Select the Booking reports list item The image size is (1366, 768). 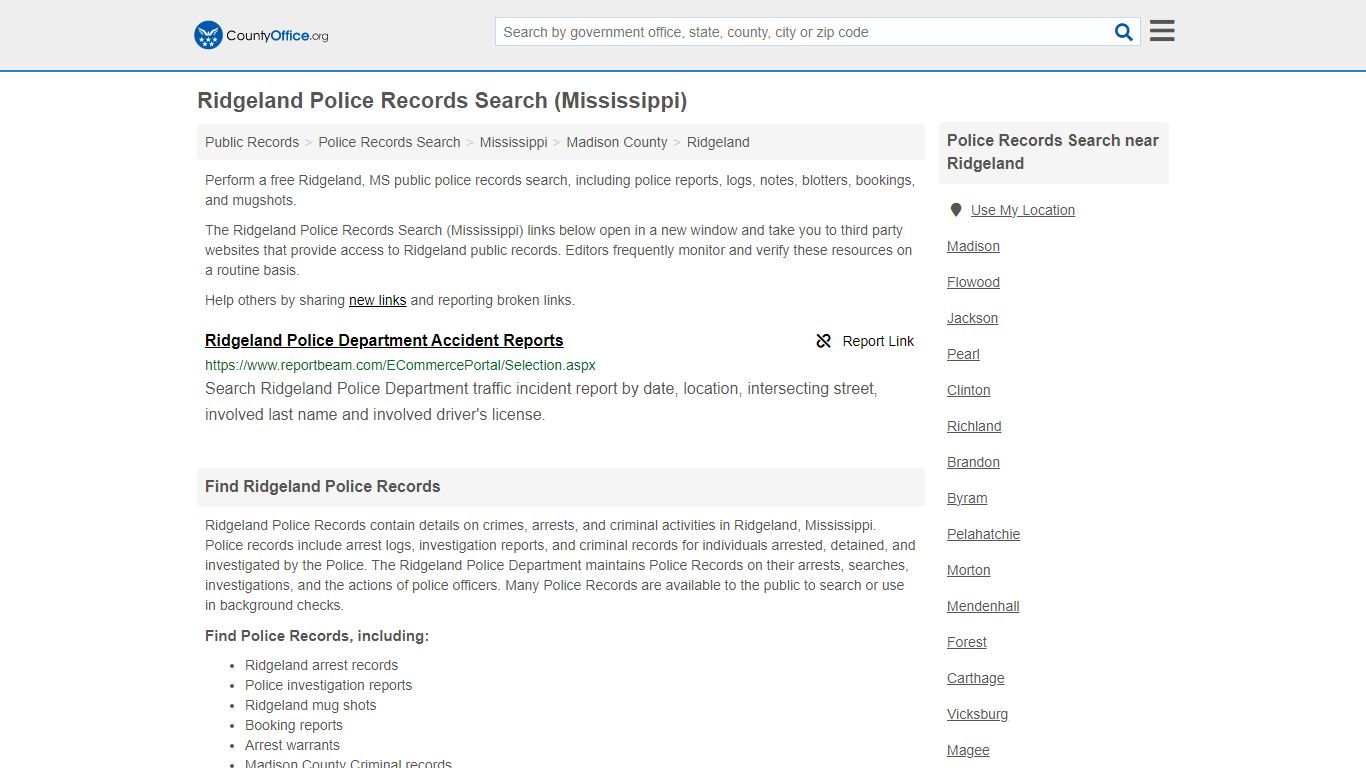tap(293, 725)
